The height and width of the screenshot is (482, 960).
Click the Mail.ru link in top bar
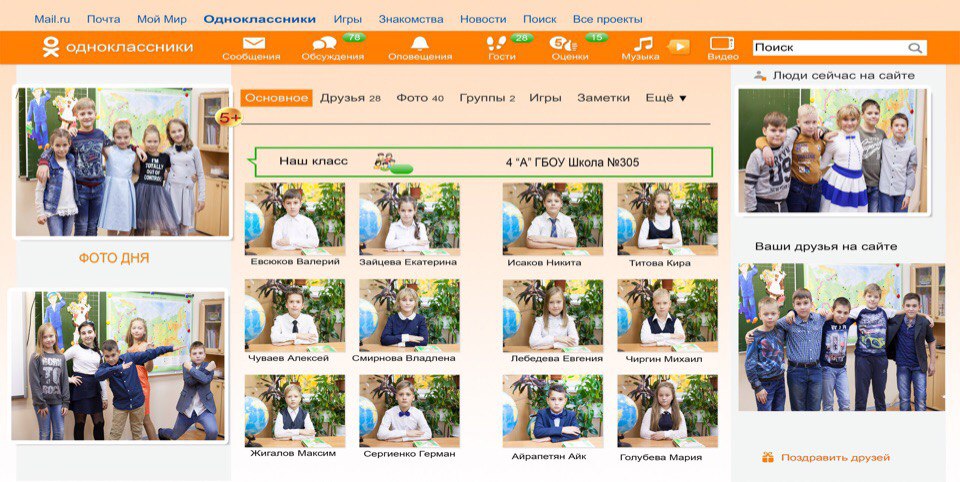[52, 19]
